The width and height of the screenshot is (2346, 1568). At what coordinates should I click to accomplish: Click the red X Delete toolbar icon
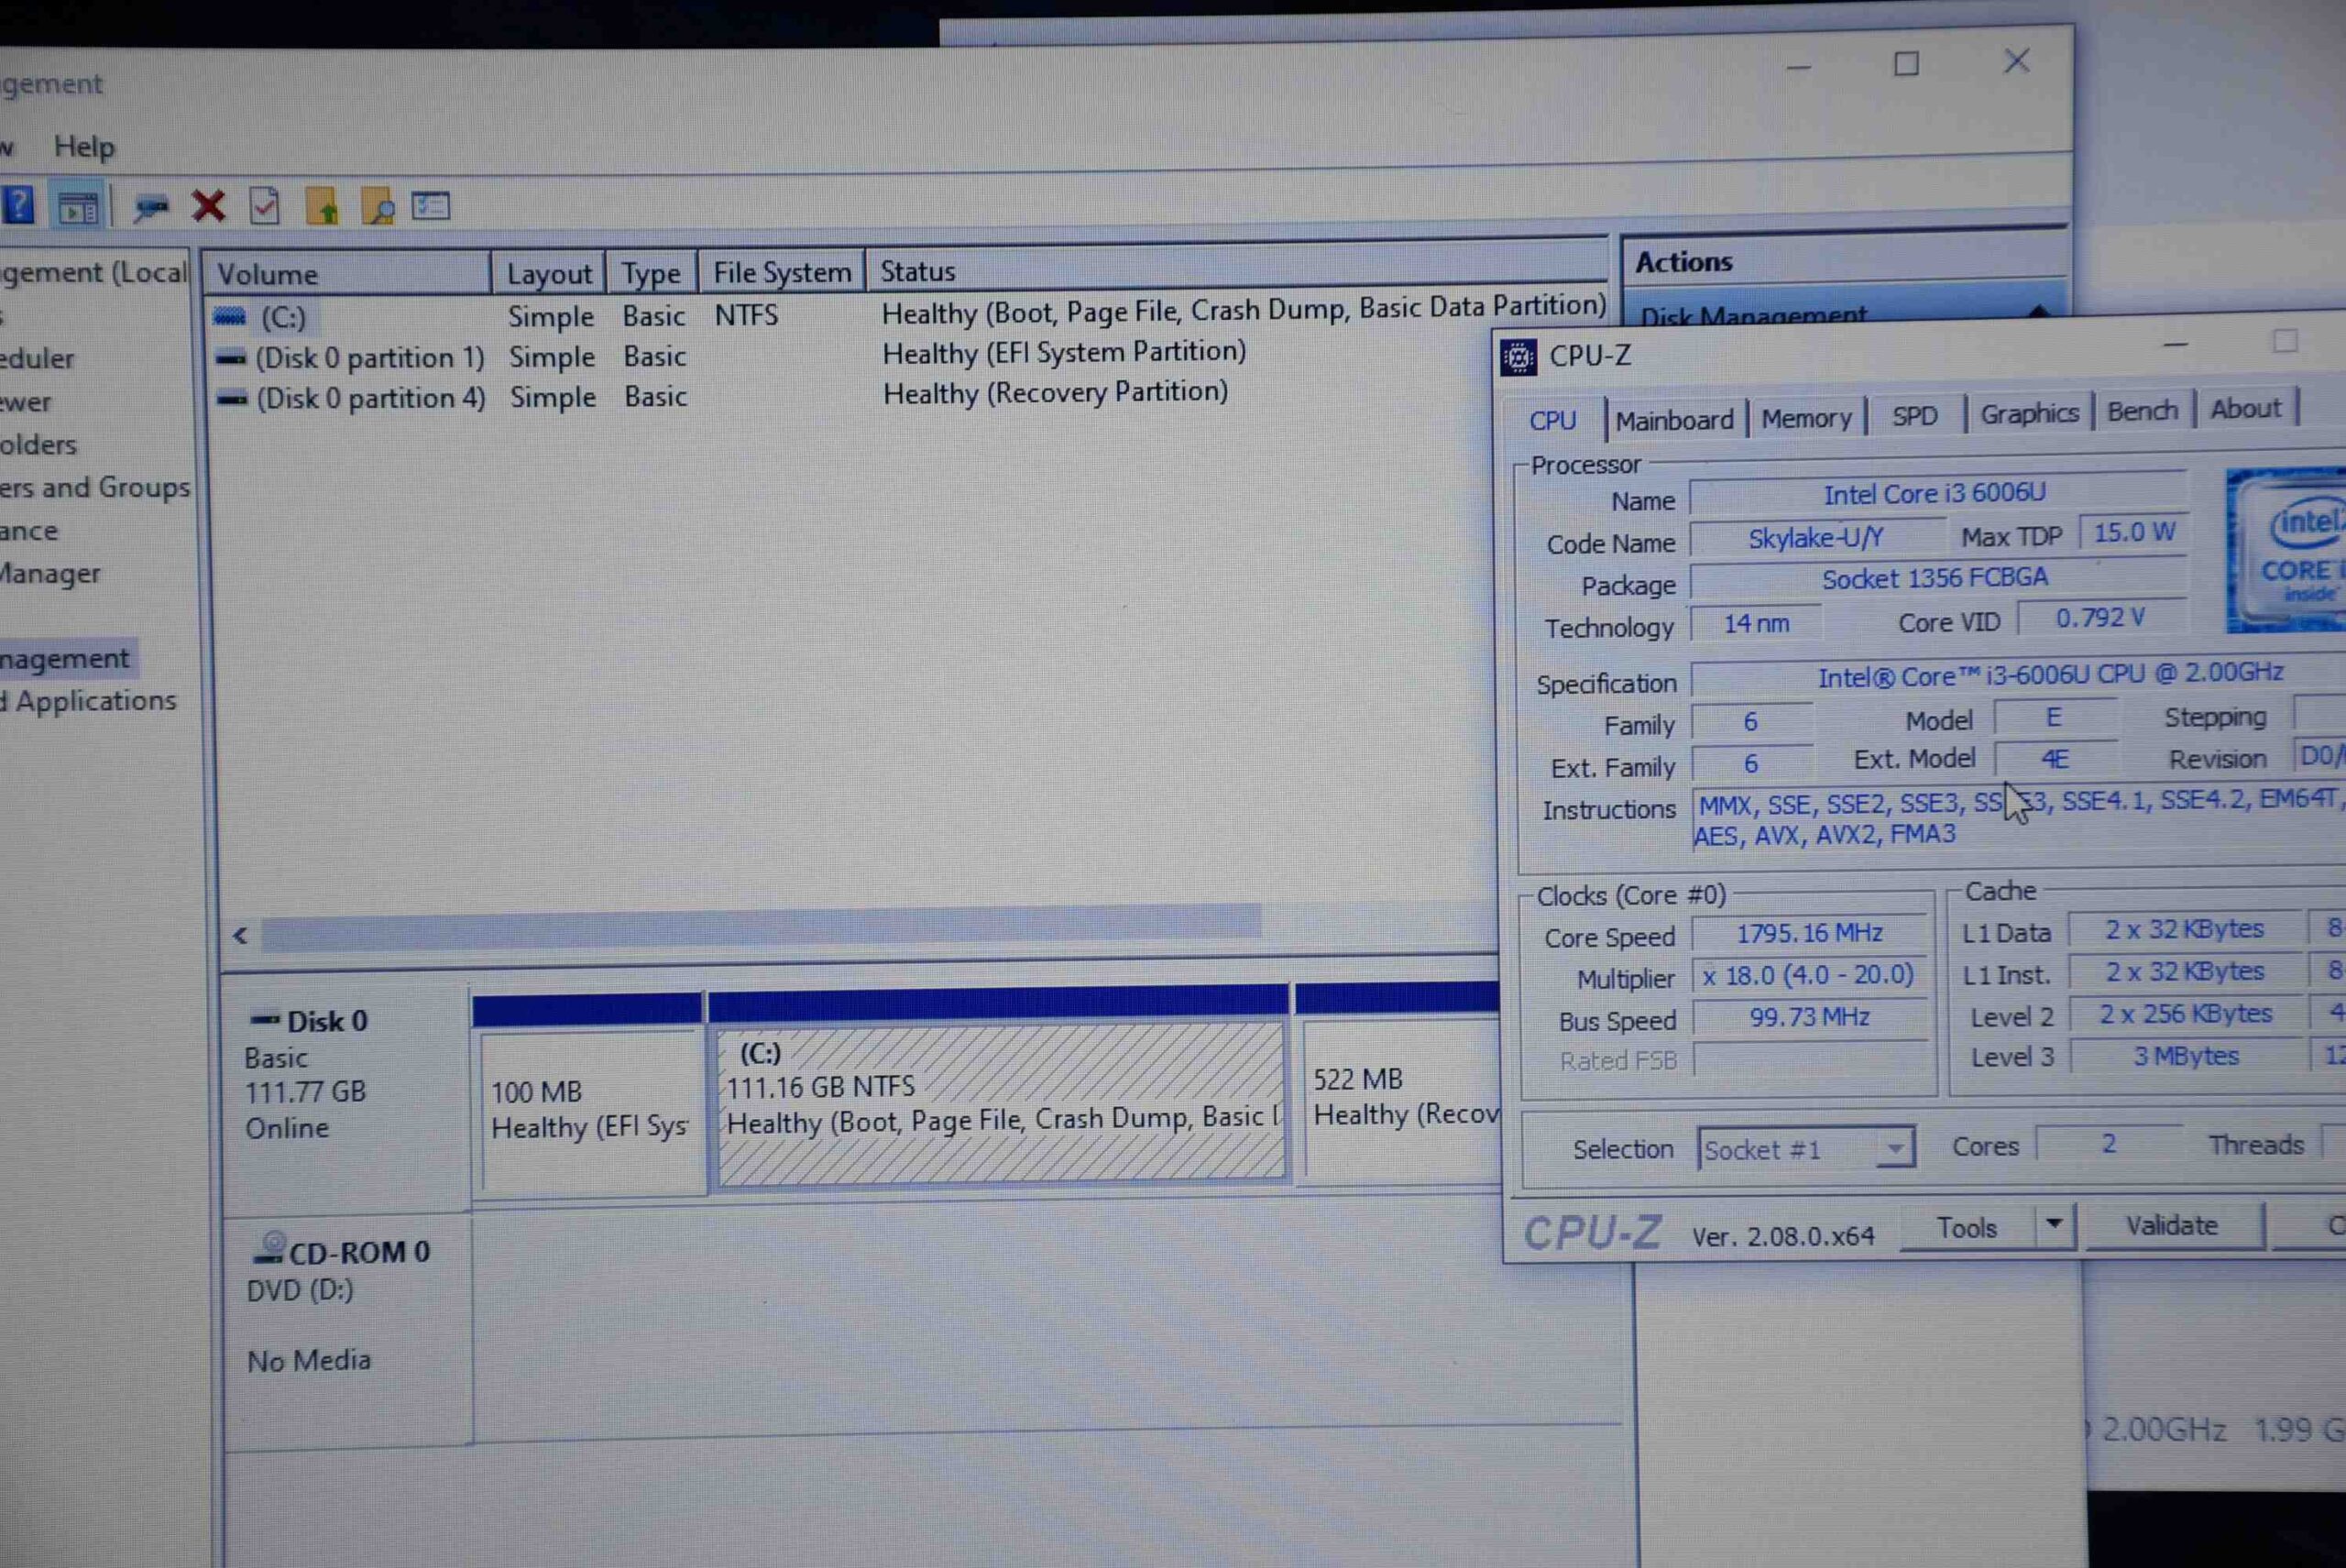point(208,206)
